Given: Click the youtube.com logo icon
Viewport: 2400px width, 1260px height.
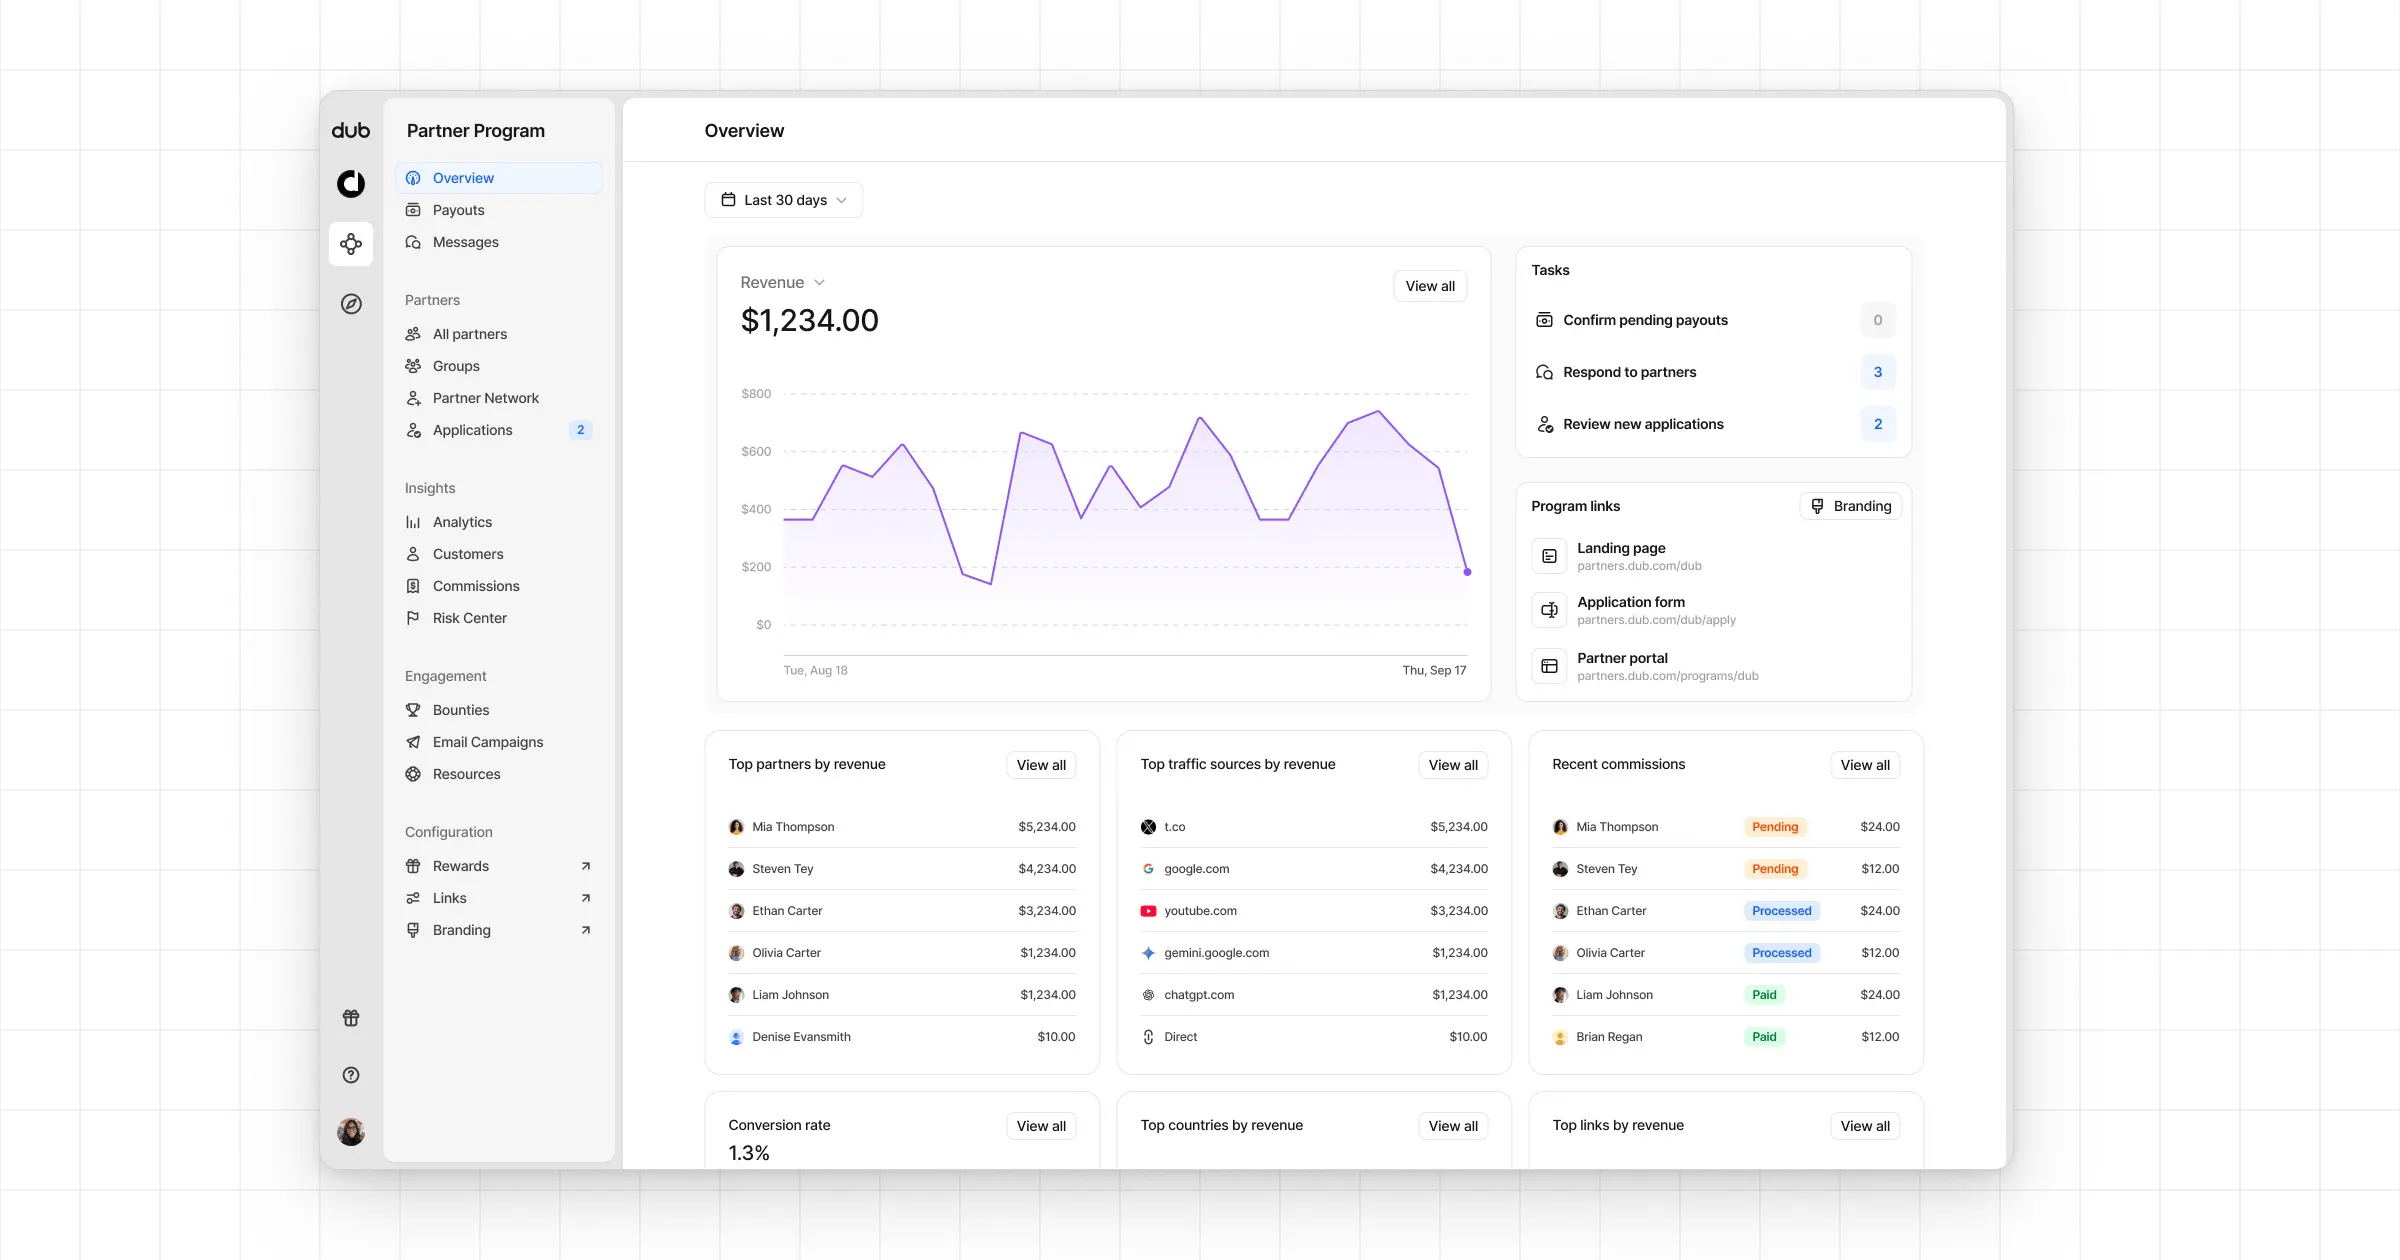Looking at the screenshot, I should [x=1148, y=911].
